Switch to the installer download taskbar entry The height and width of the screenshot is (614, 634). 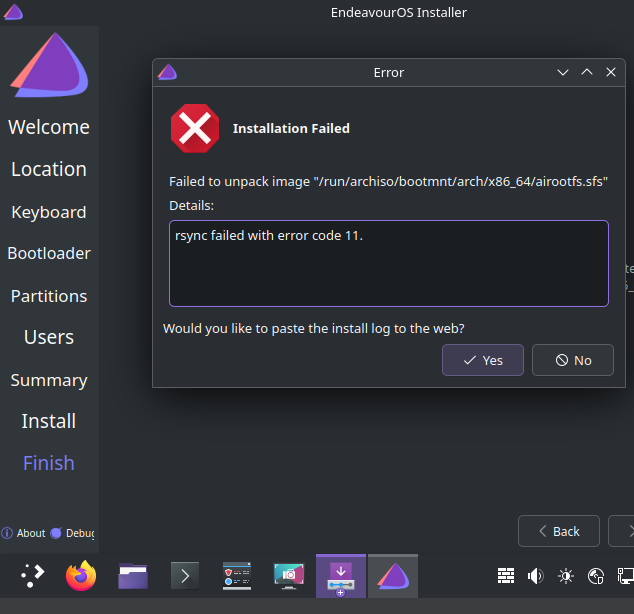pyautogui.click(x=341, y=576)
